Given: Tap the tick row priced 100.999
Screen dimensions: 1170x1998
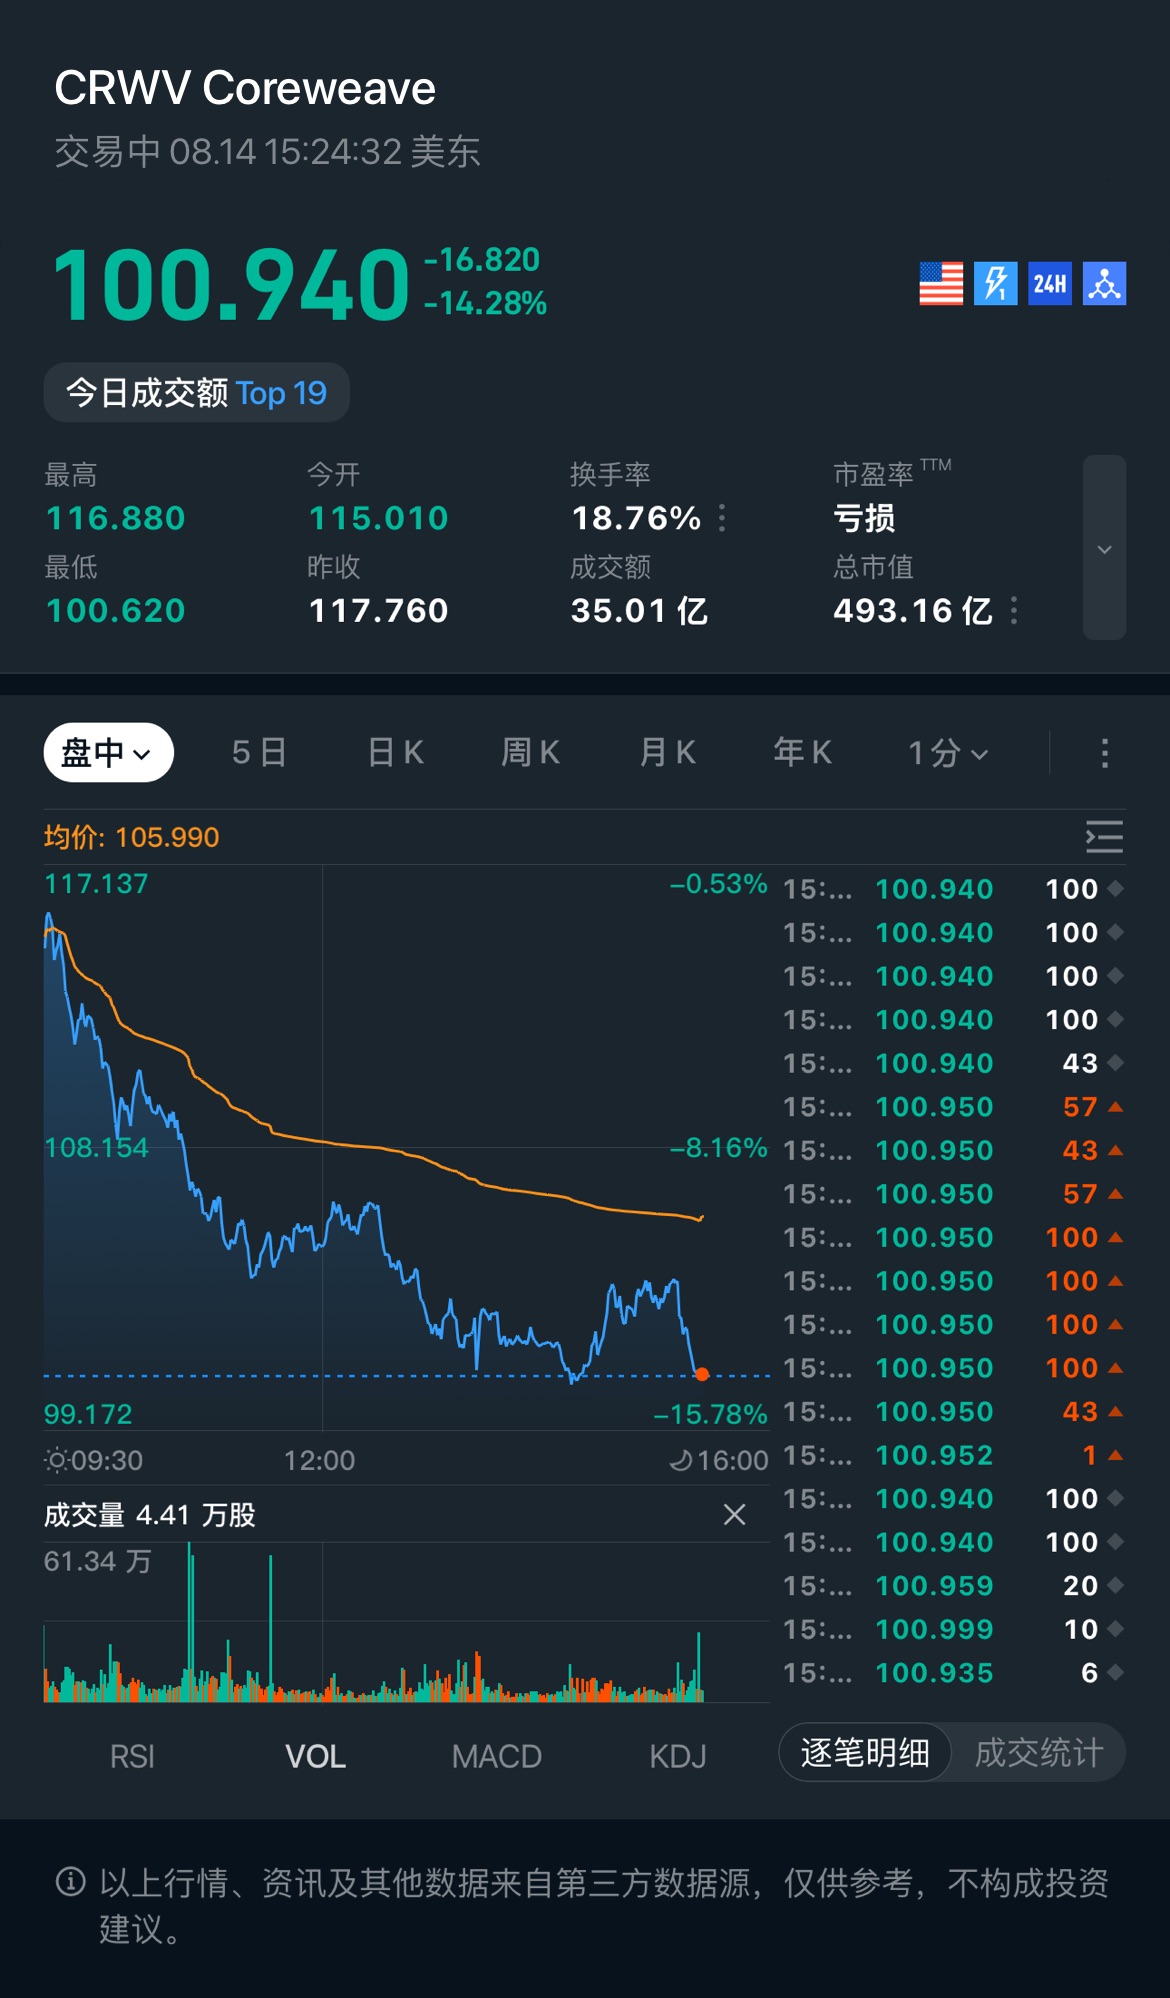Looking at the screenshot, I should coord(953,1629).
